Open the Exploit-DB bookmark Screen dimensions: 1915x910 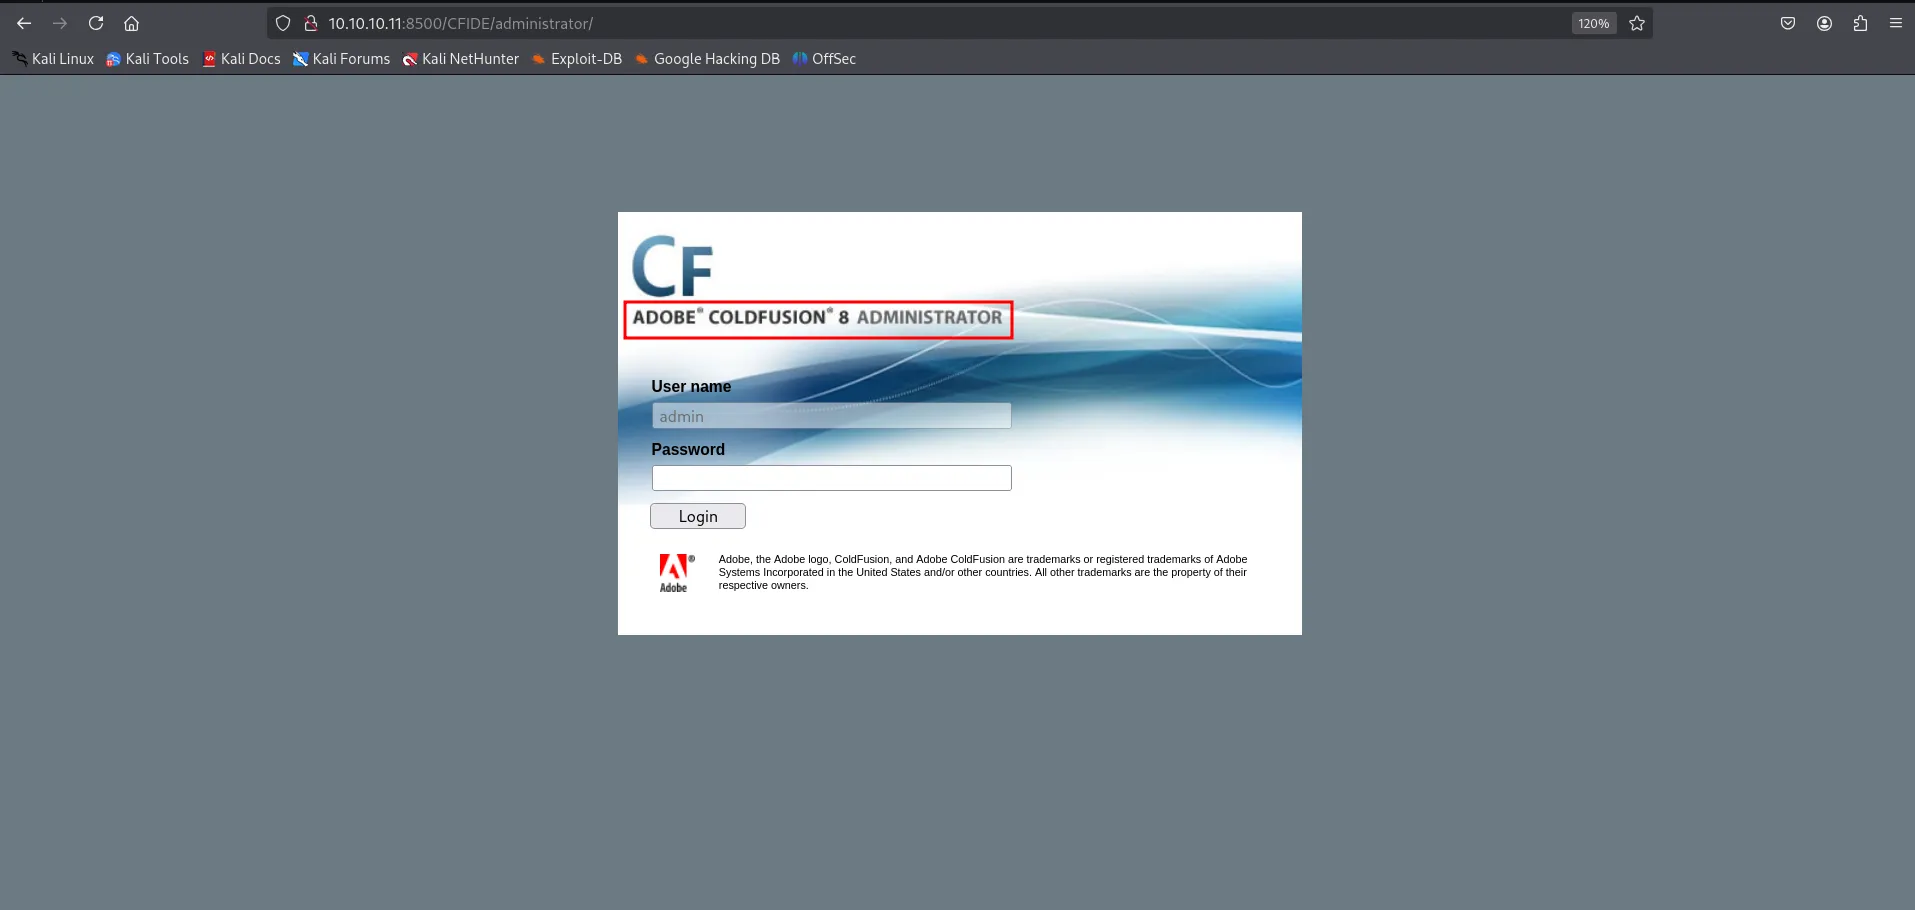coord(577,59)
